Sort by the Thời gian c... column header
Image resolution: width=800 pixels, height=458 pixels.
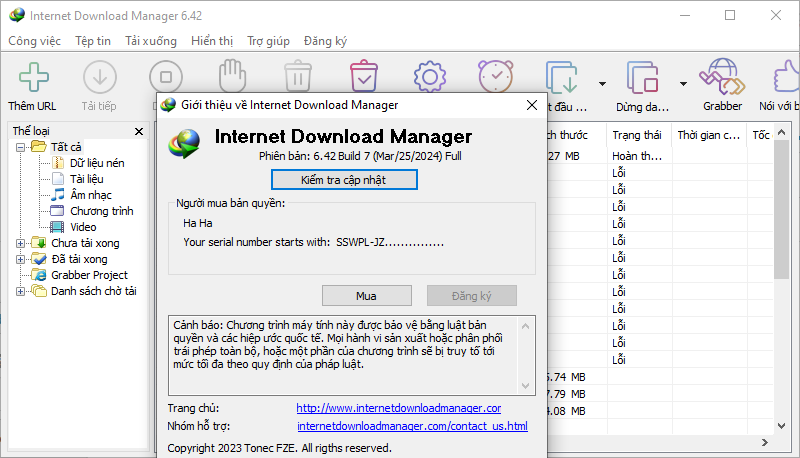pyautogui.click(x=709, y=135)
